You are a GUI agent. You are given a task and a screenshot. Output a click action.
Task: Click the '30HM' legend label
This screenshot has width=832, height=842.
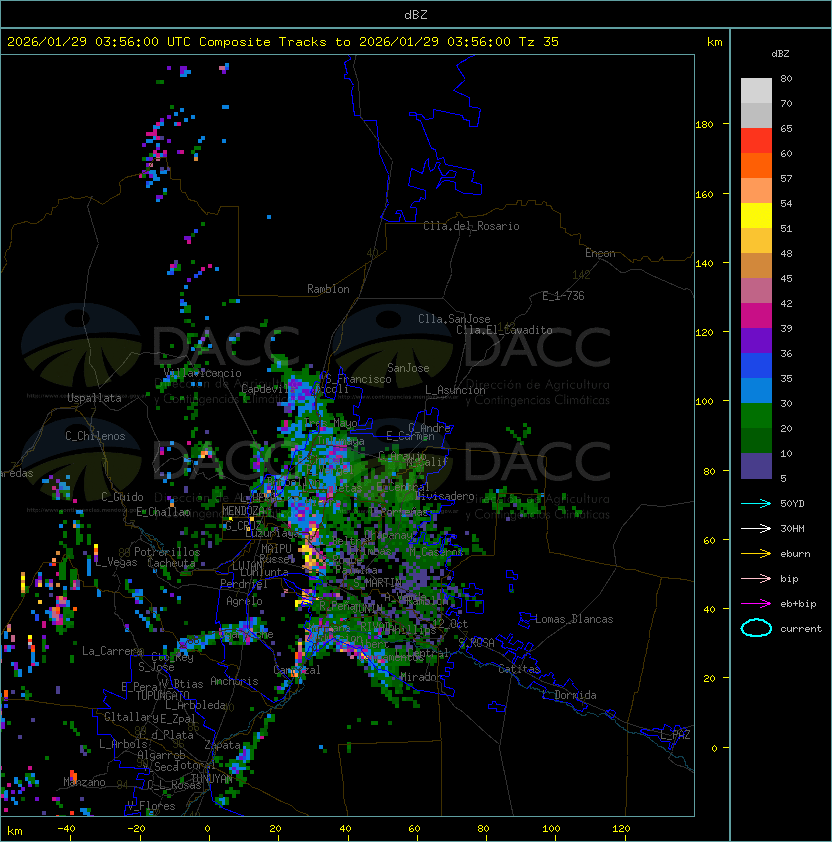(792, 529)
